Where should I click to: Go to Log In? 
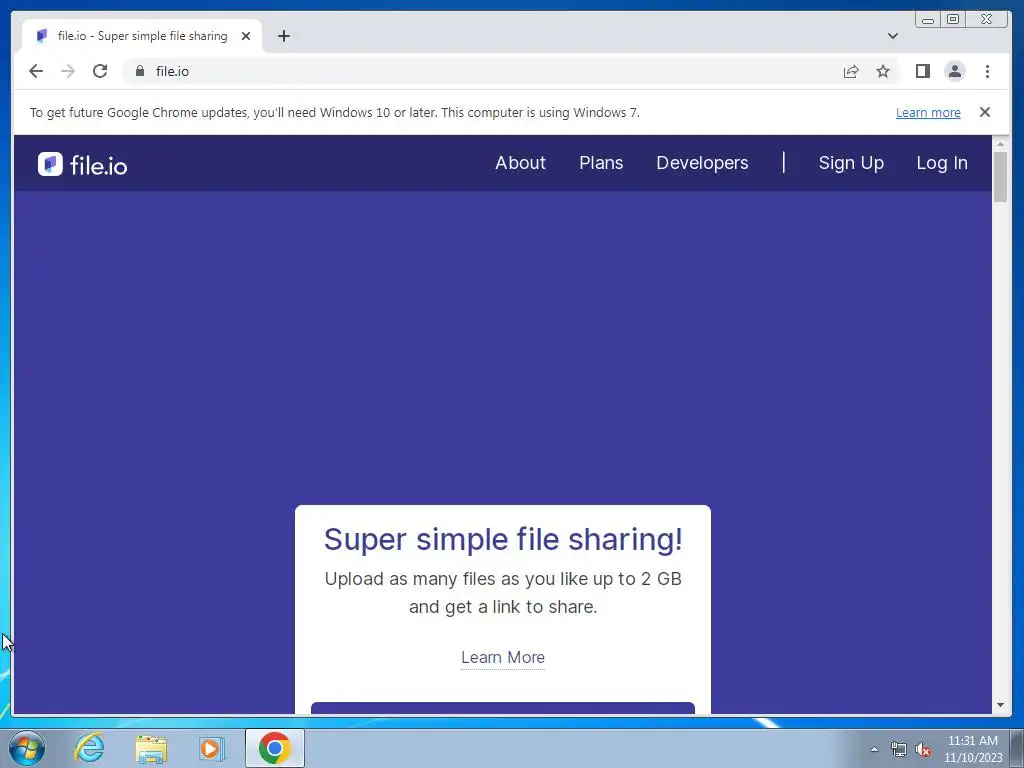click(x=942, y=163)
